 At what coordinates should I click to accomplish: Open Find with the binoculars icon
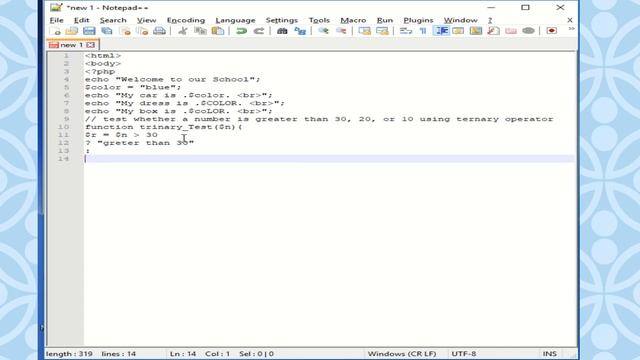(282, 31)
